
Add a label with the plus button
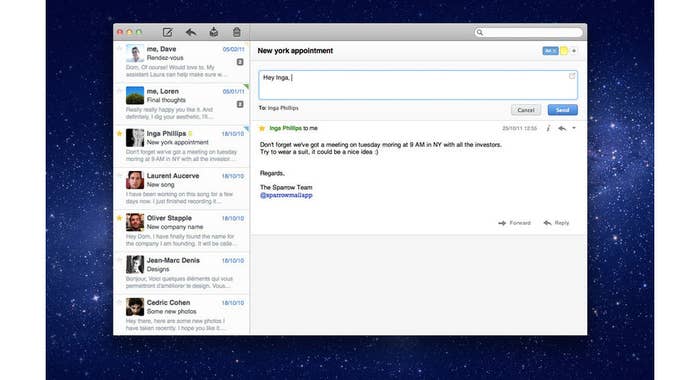574,51
